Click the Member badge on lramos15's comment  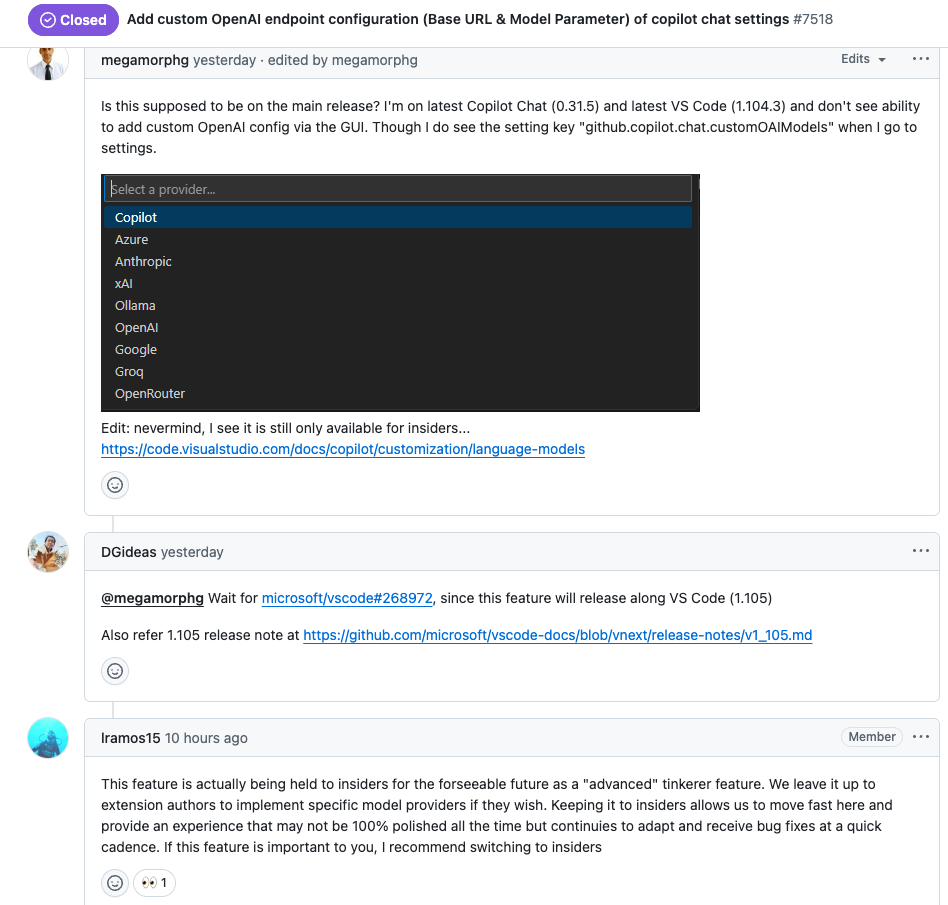tap(871, 736)
